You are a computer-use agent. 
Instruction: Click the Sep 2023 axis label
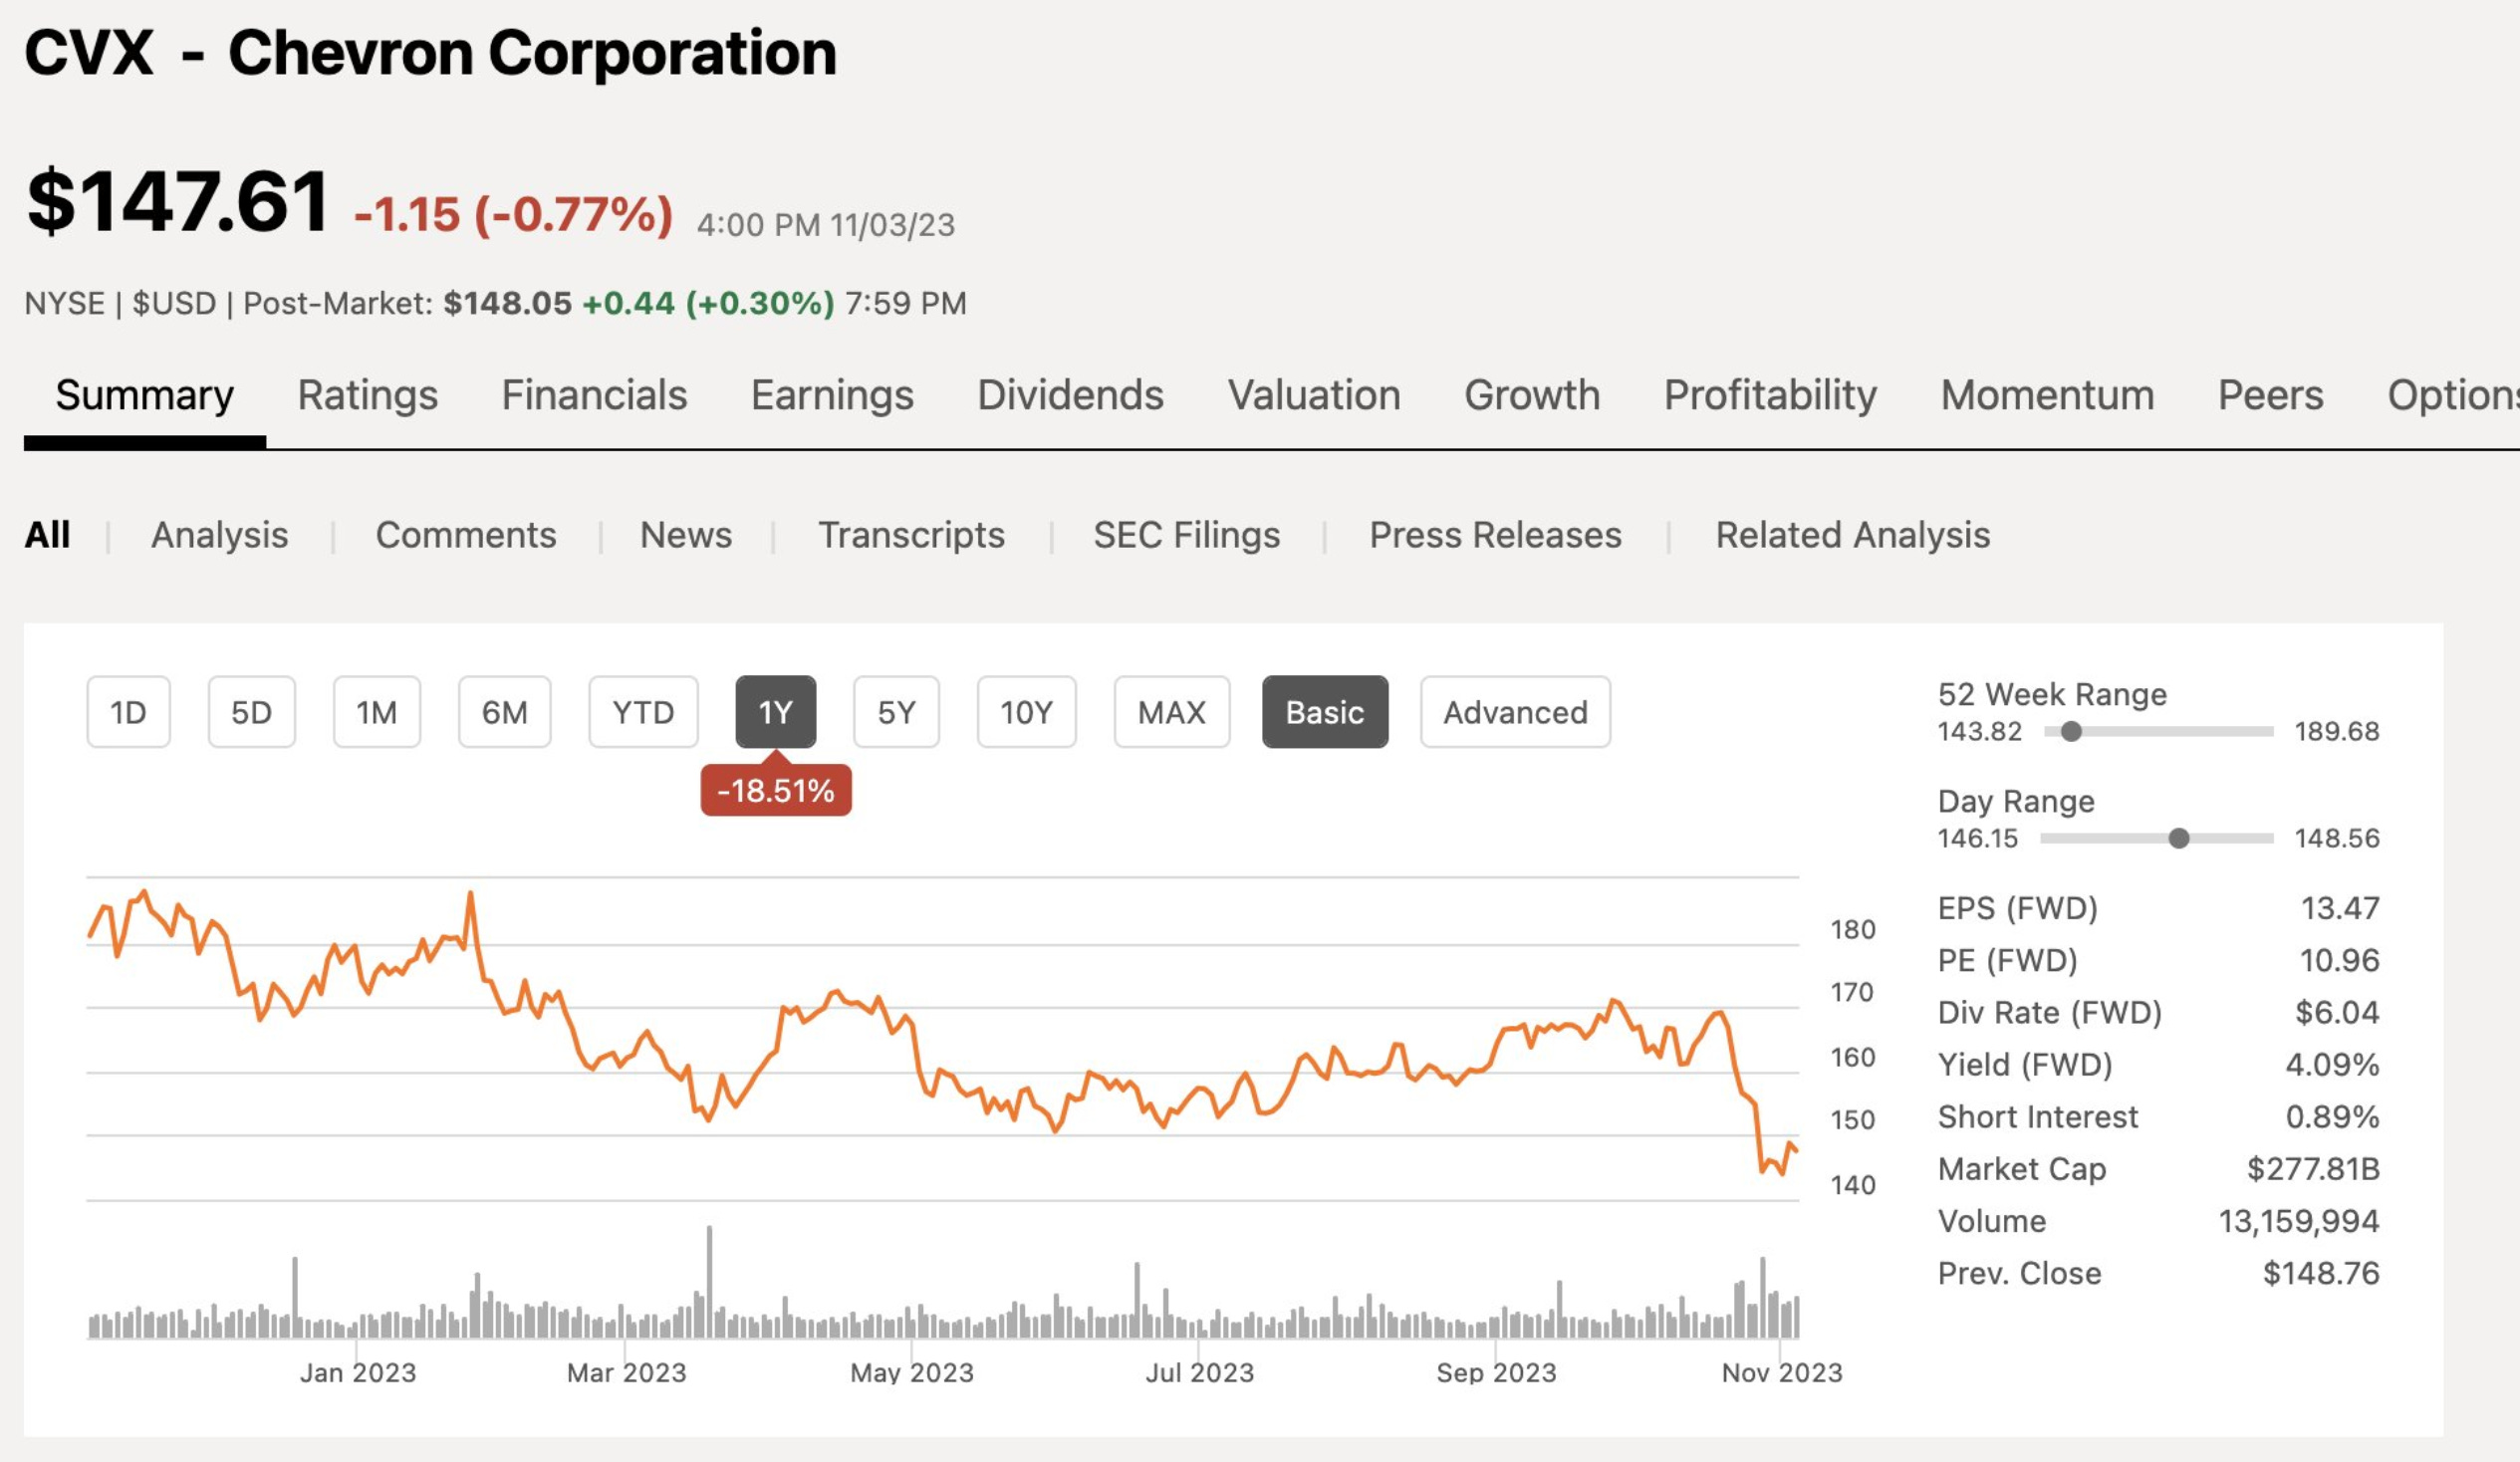1496,1372
